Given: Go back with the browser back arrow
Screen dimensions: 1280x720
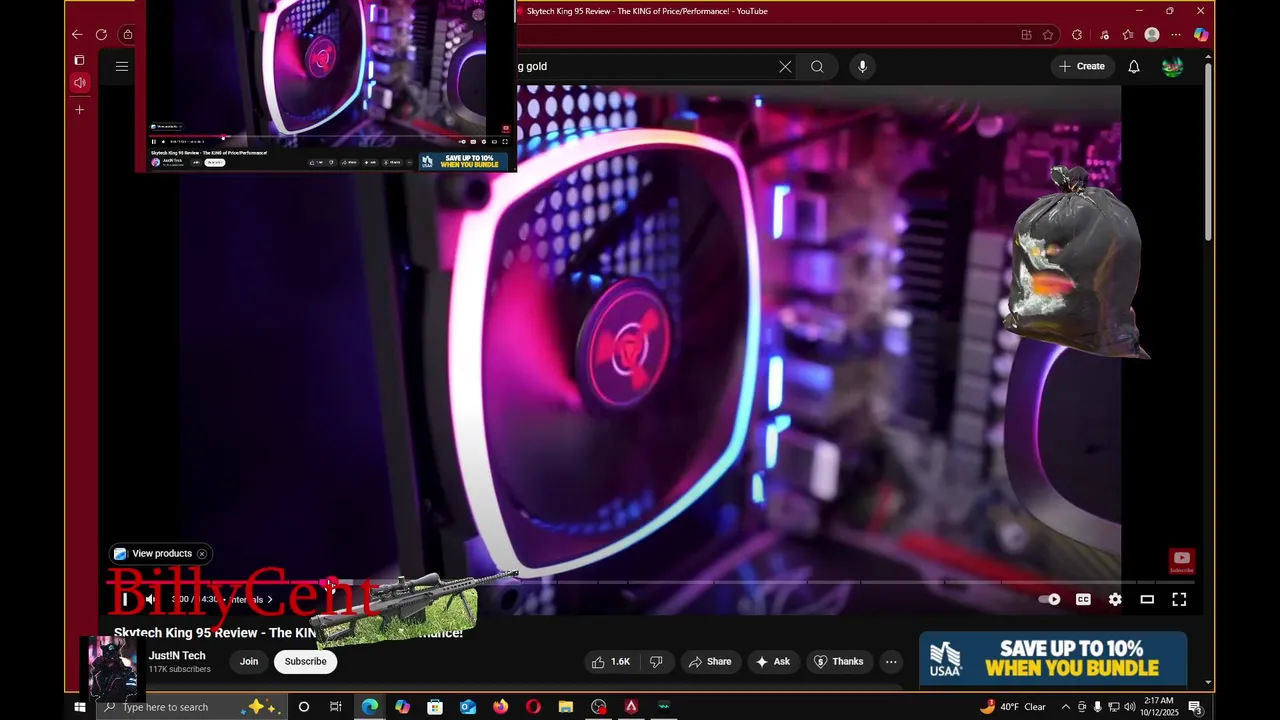Looking at the screenshot, I should point(77,35).
